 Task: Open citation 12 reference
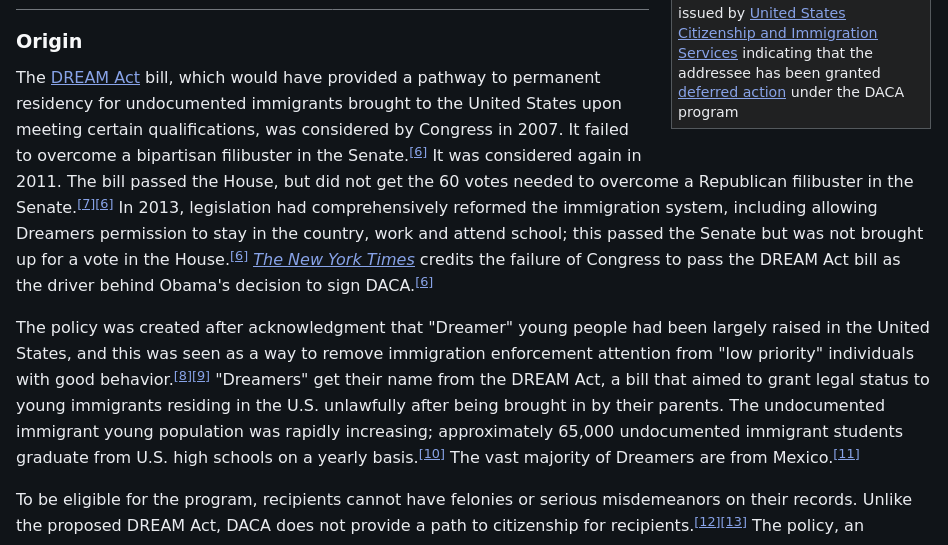point(707,523)
